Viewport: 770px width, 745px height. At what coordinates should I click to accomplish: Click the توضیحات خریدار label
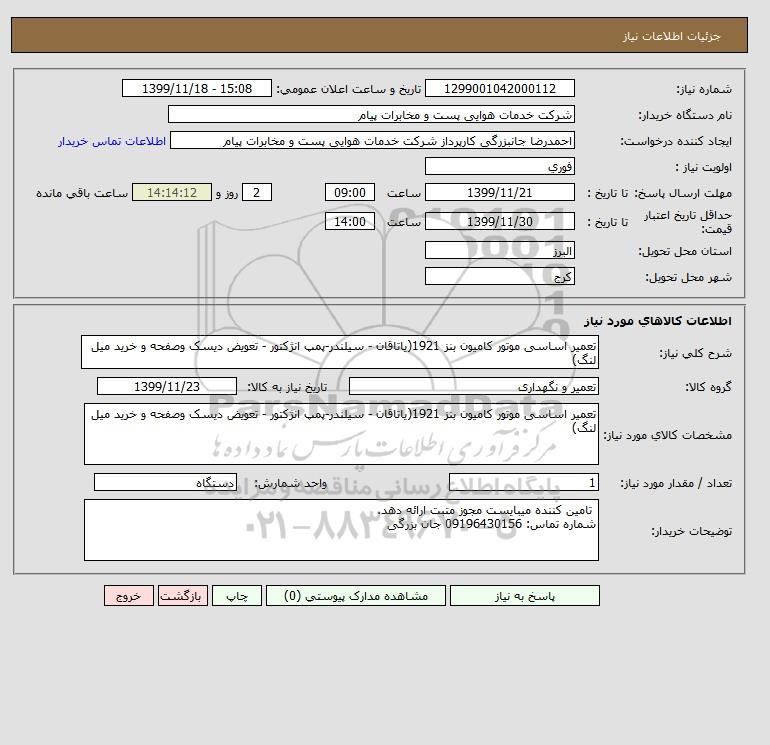[691, 531]
